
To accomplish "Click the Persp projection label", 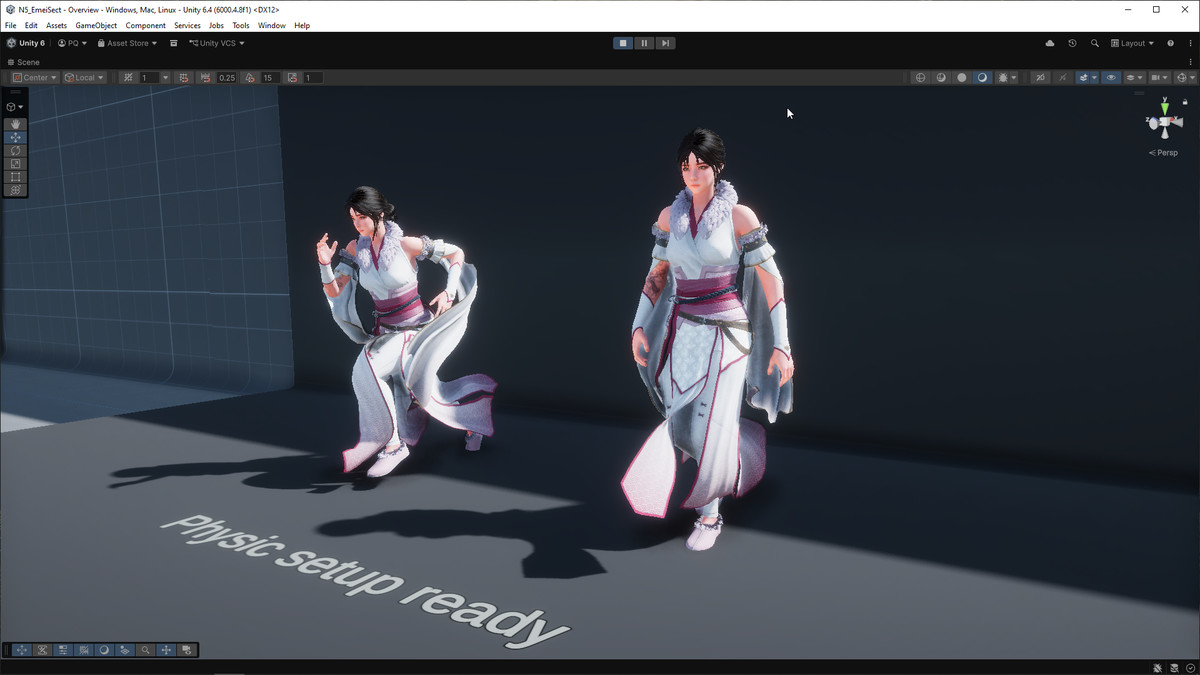I will pos(1165,153).
